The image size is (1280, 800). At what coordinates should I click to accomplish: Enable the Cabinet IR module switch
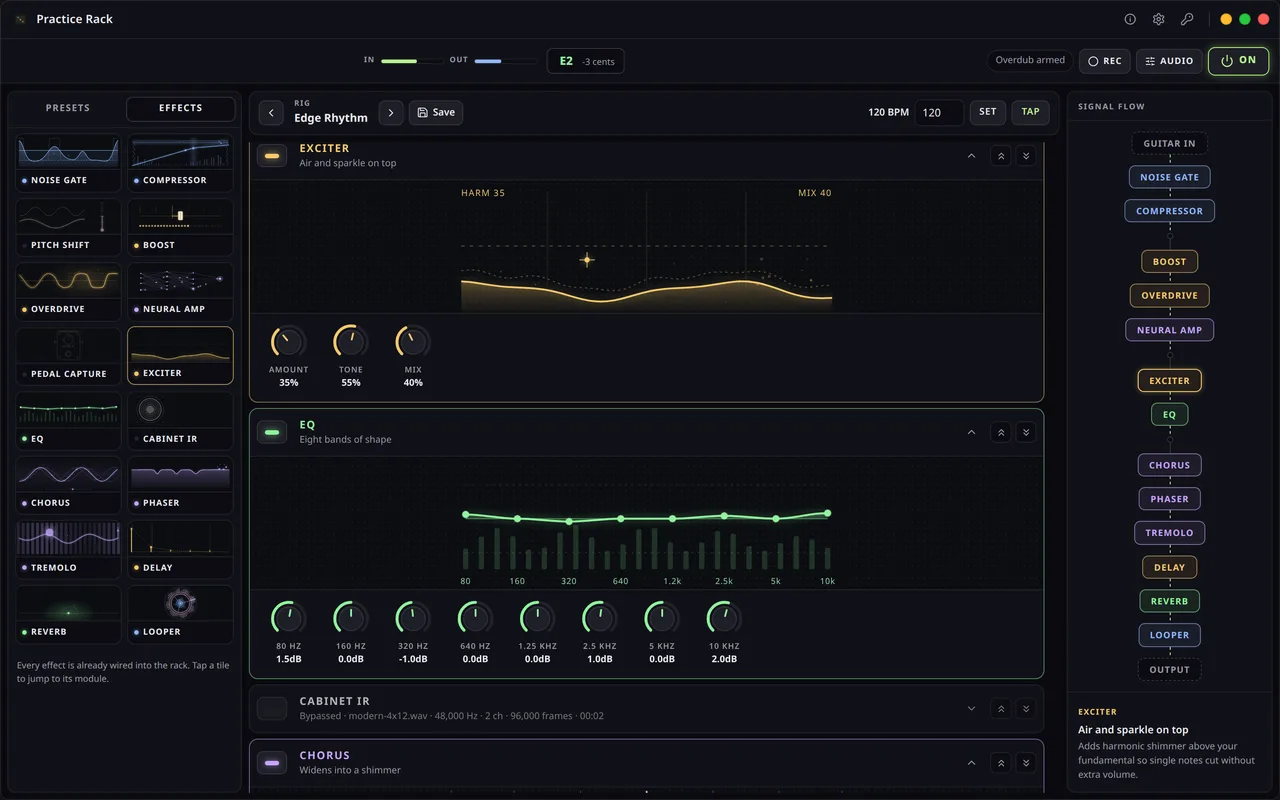click(x=272, y=708)
